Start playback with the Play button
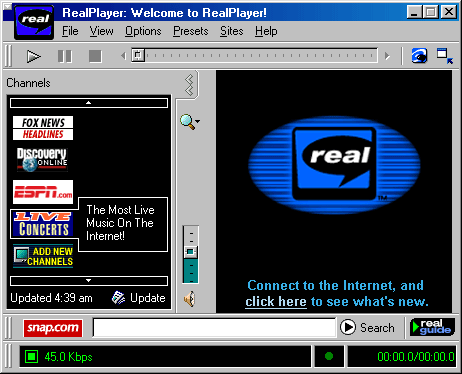The height and width of the screenshot is (374, 462). (x=34, y=56)
